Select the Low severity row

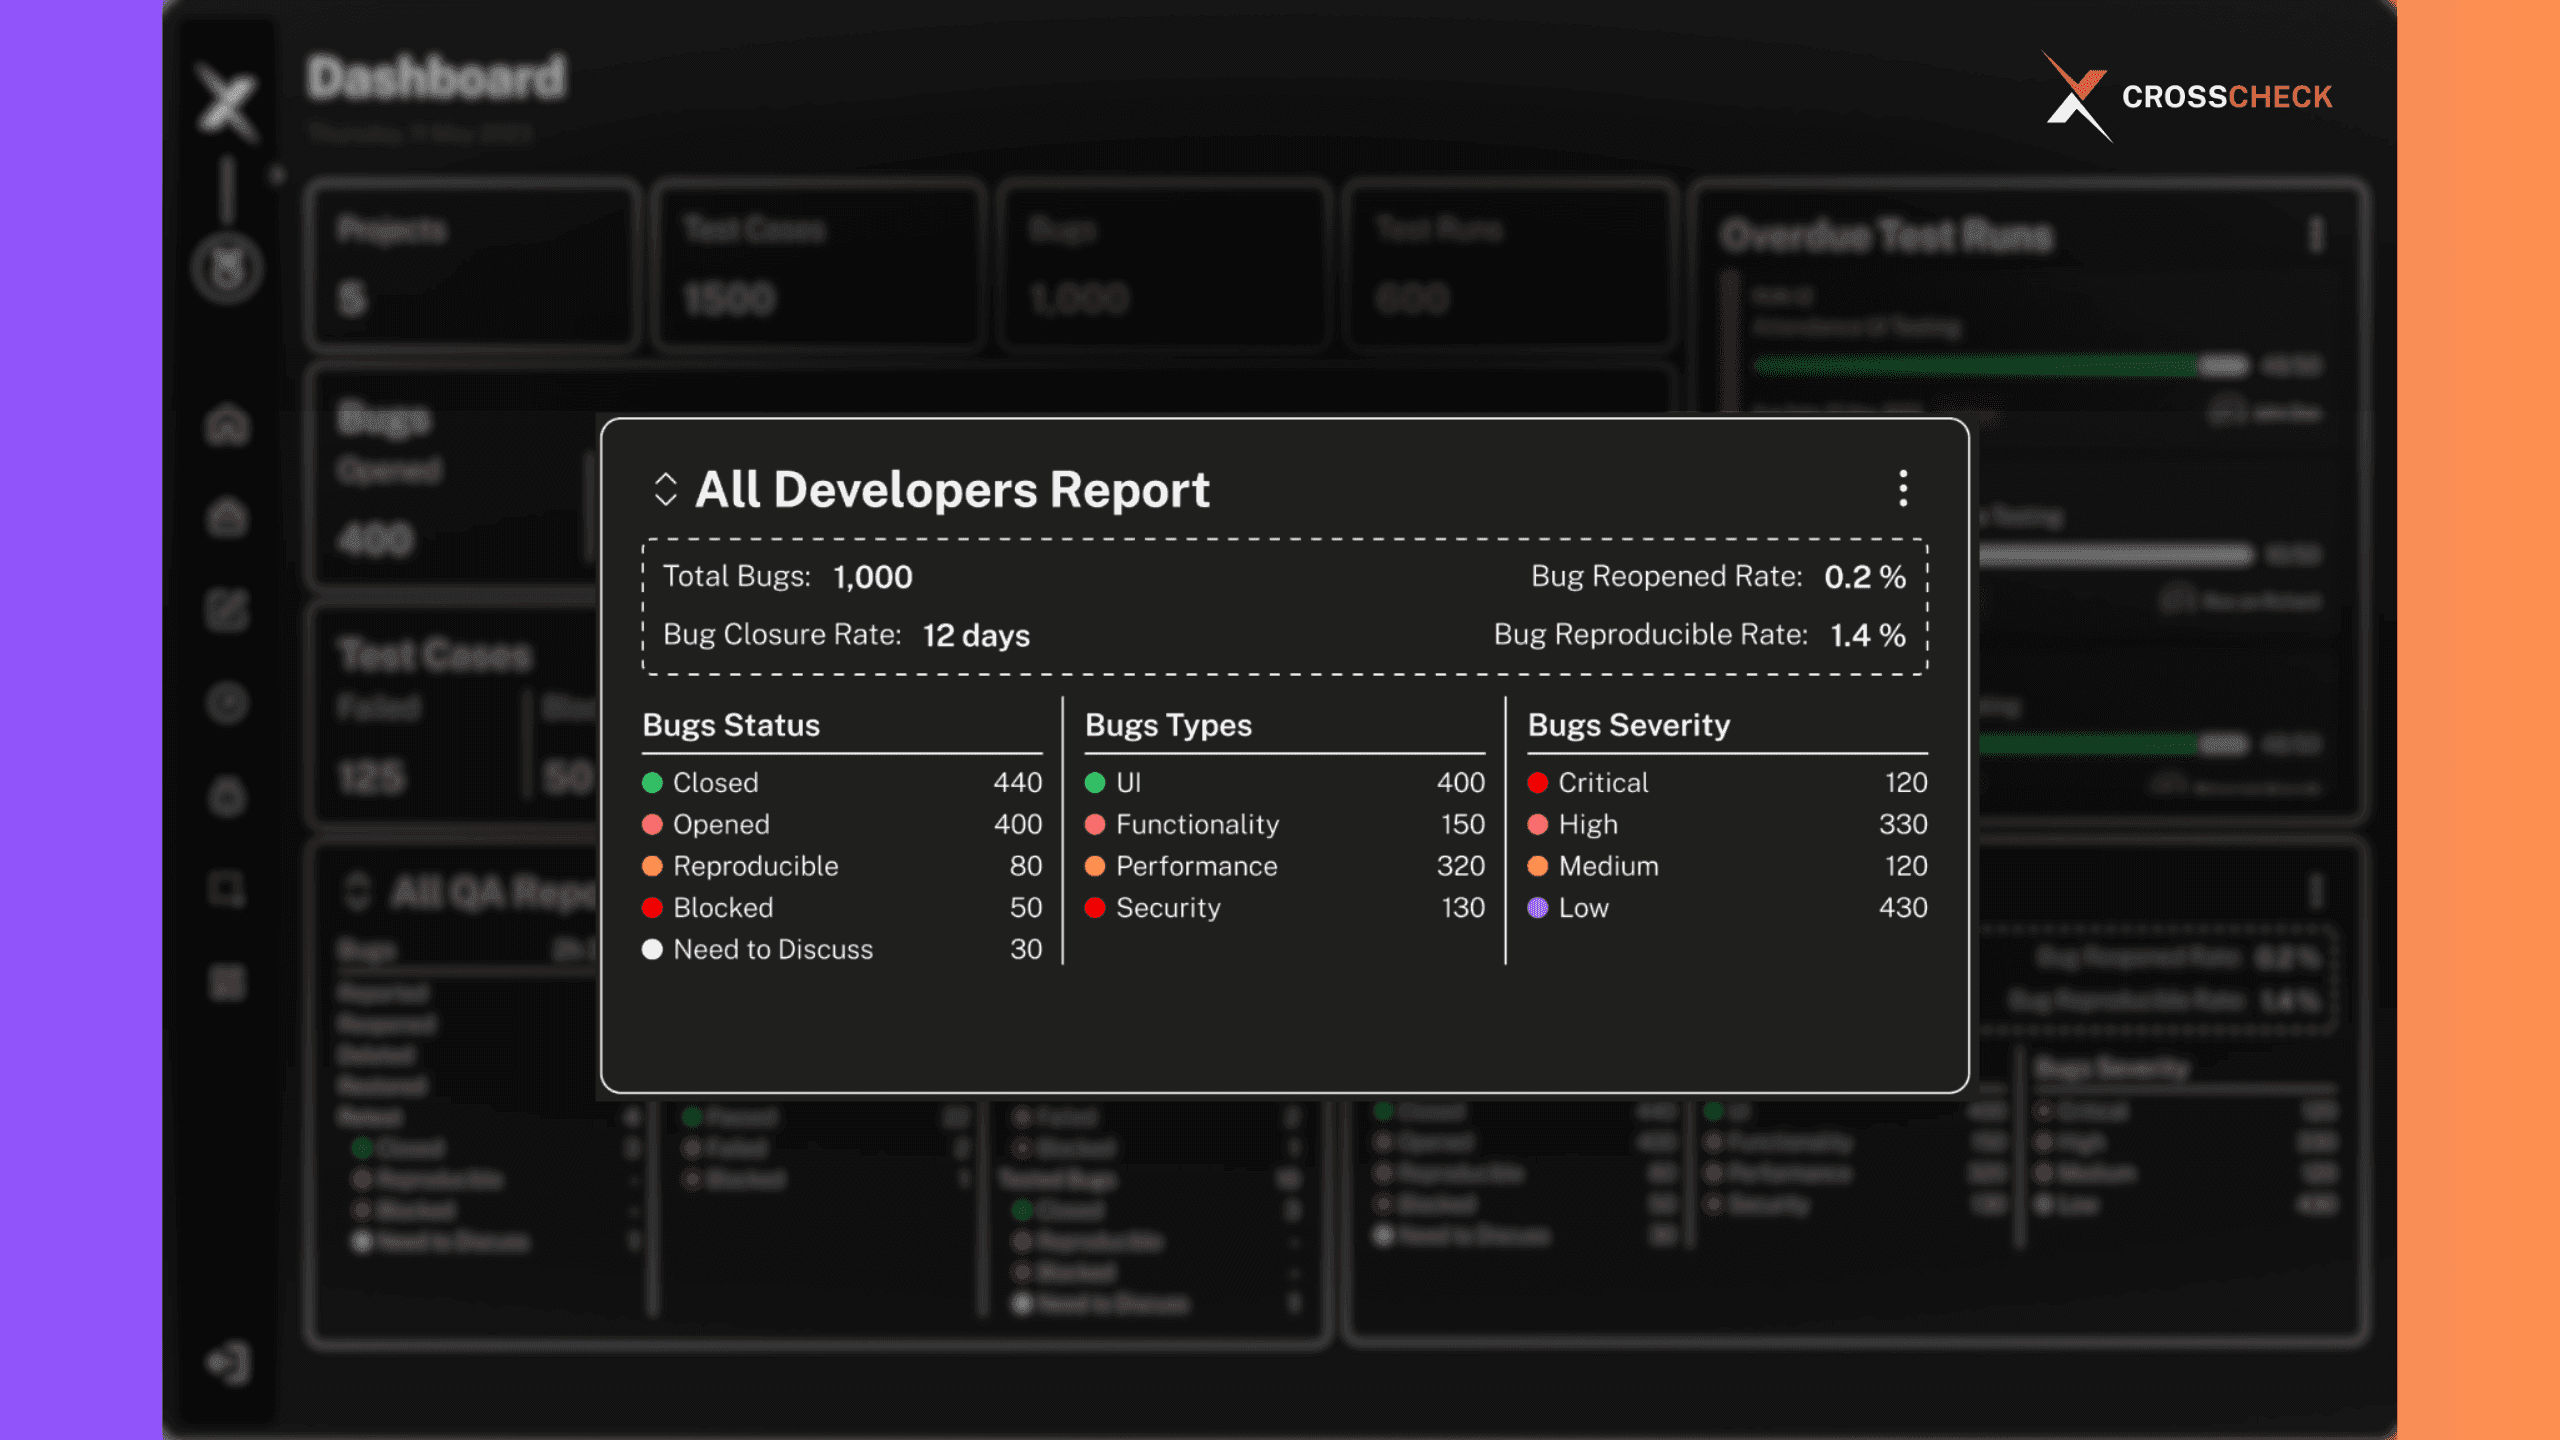pyautogui.click(x=1728, y=908)
